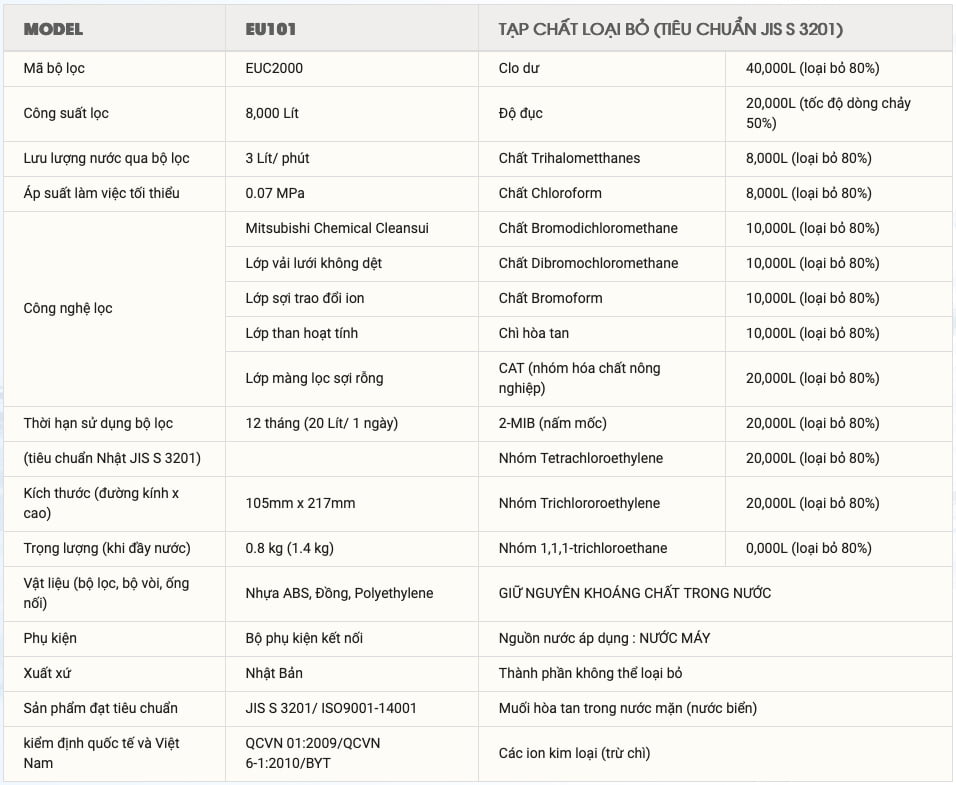
Task: Click the 40,000L (loại bỏ 80%) value
Action: [812, 68]
